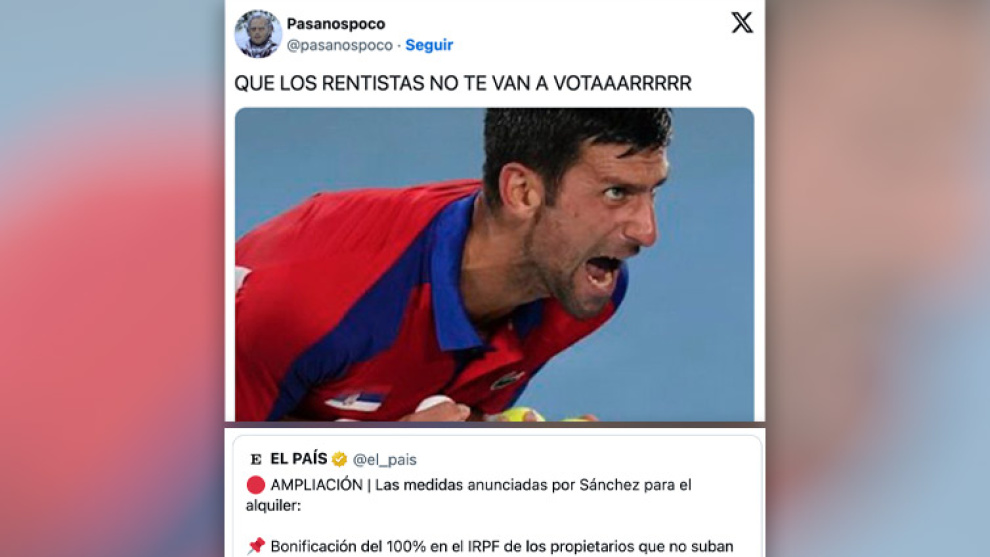Open the @pasanospoco handle link
Screen dimensions: 990x557
pos(340,45)
